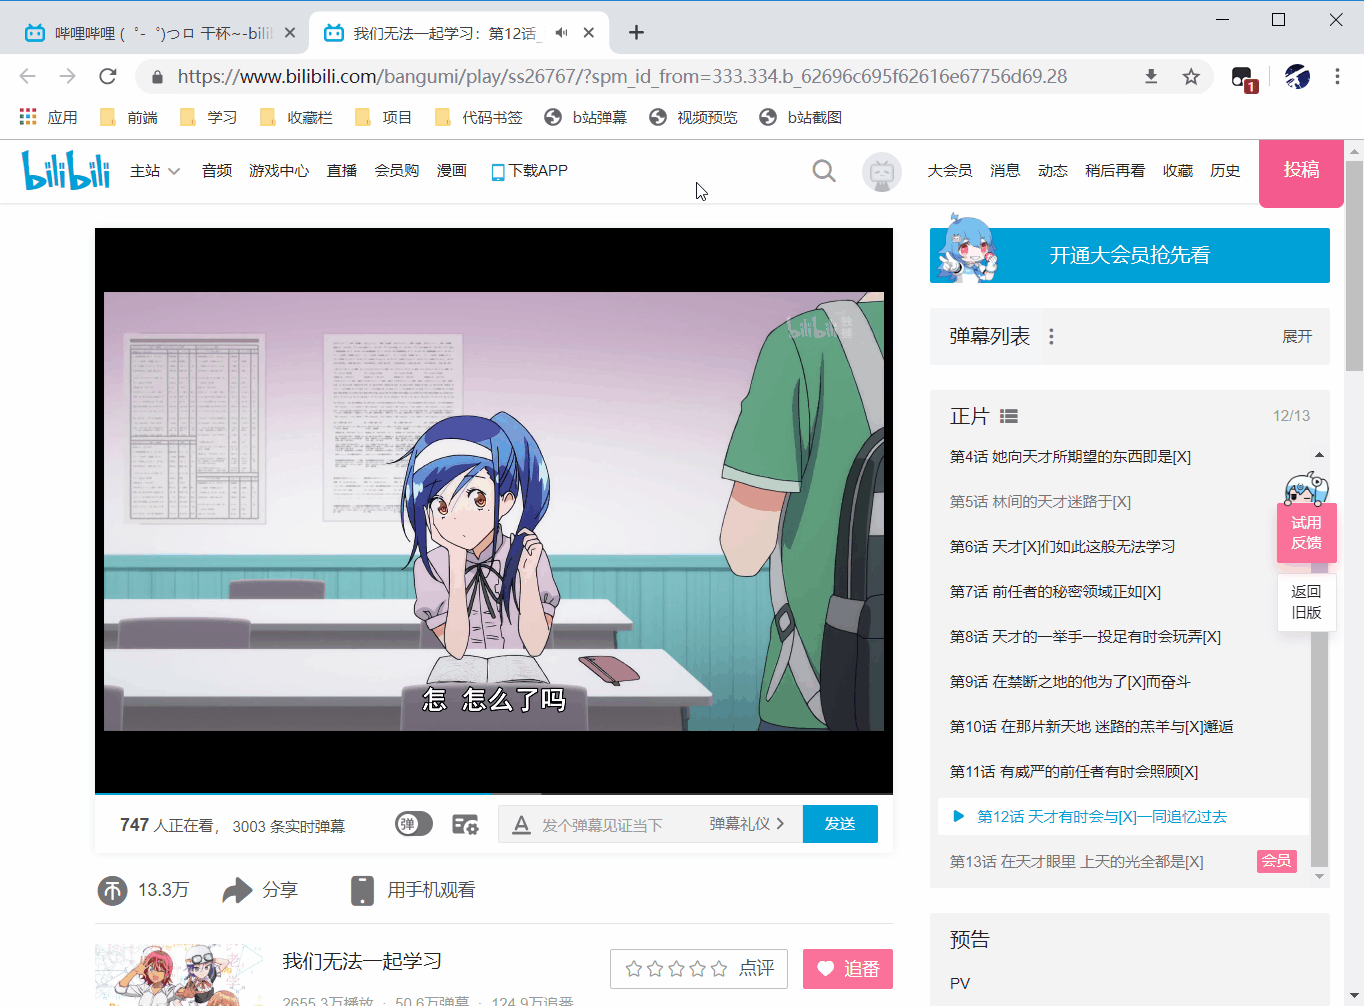Expand the danmaku list with 展开

[1297, 337]
